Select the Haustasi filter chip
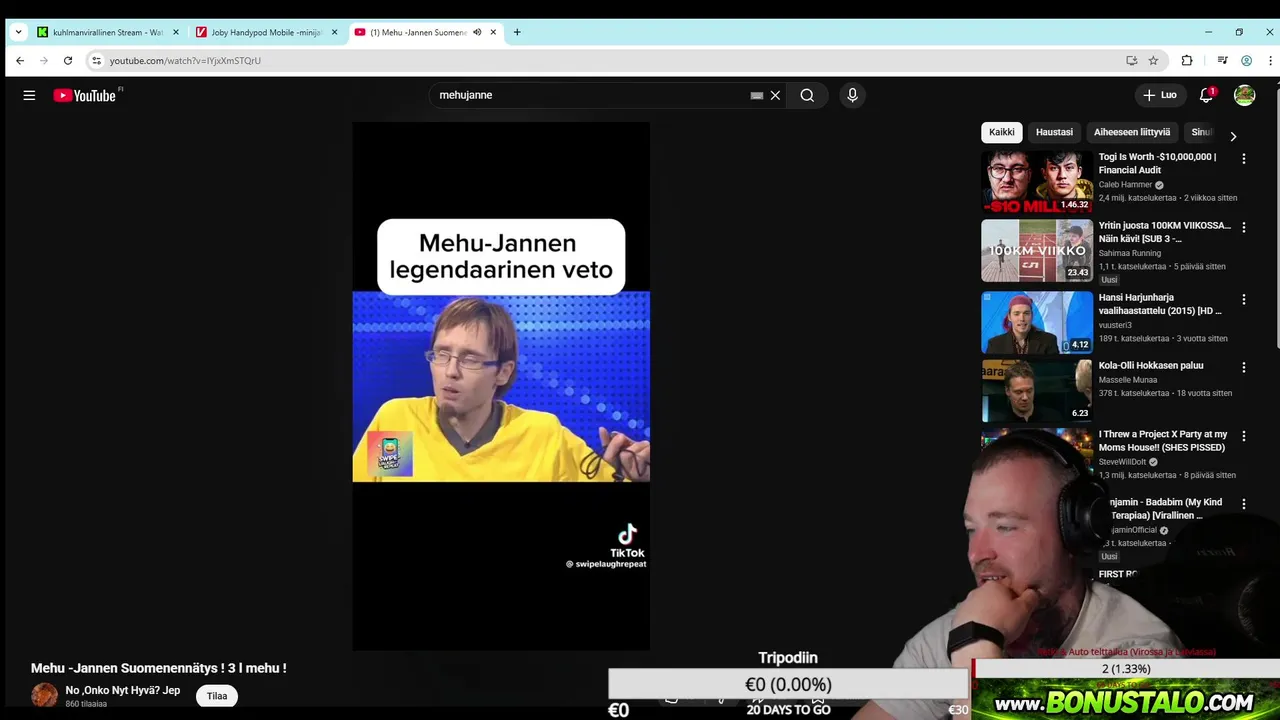 1054,132
